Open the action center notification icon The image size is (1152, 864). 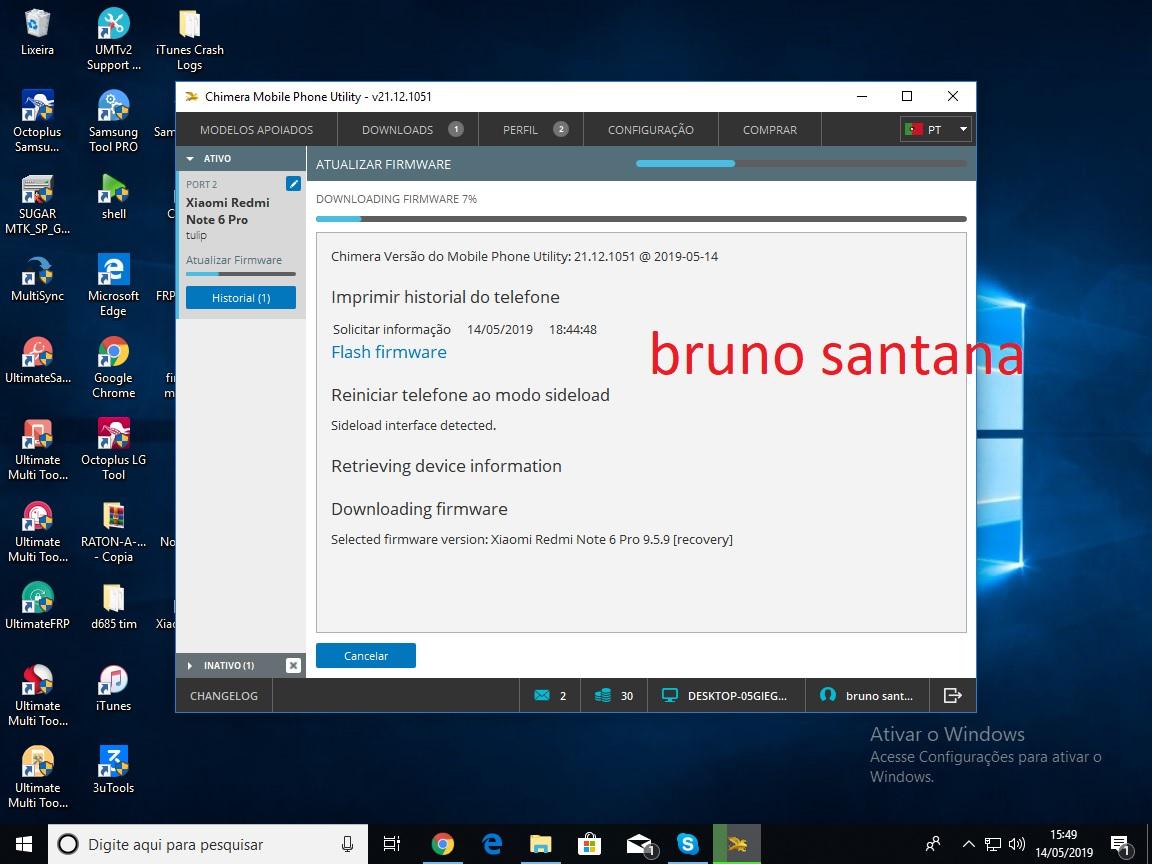pyautogui.click(x=1120, y=845)
